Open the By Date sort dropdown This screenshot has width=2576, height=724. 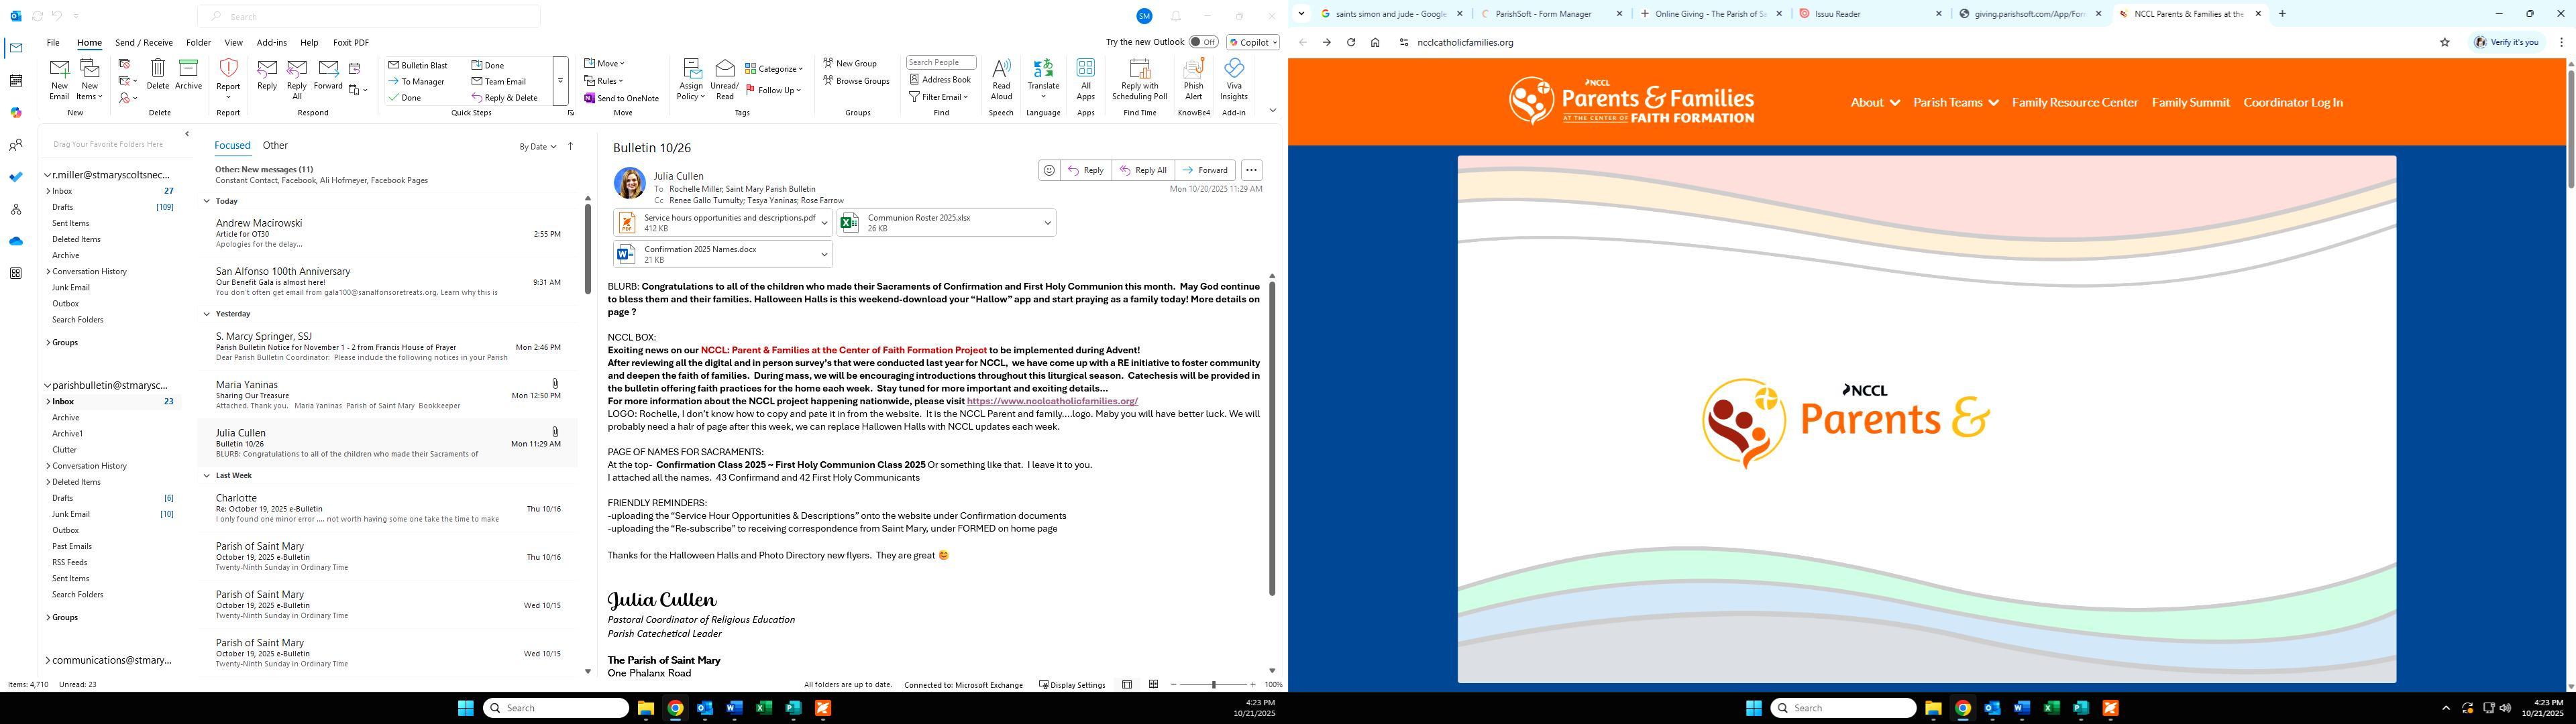pyautogui.click(x=537, y=147)
